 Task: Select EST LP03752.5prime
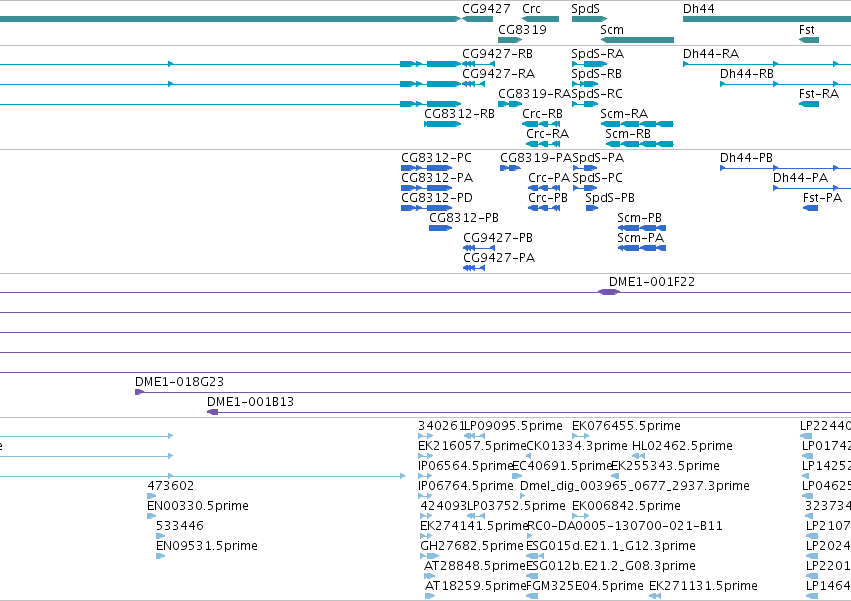pyautogui.click(x=516, y=507)
